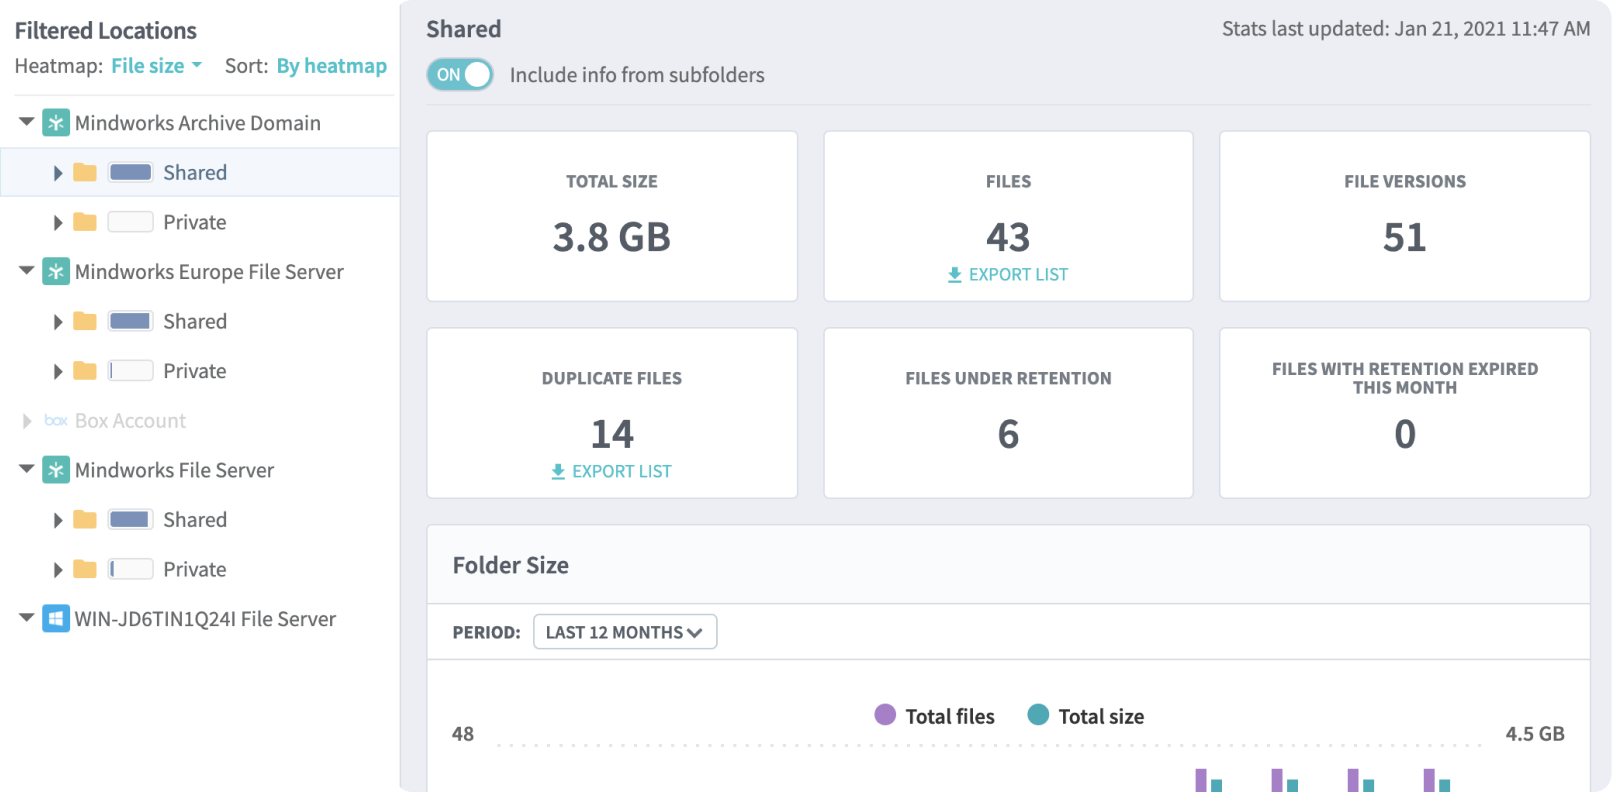Click the WIN-JD6TIN1Q24I Windows server icon
Viewport: 1612px width, 792px height.
56,619
